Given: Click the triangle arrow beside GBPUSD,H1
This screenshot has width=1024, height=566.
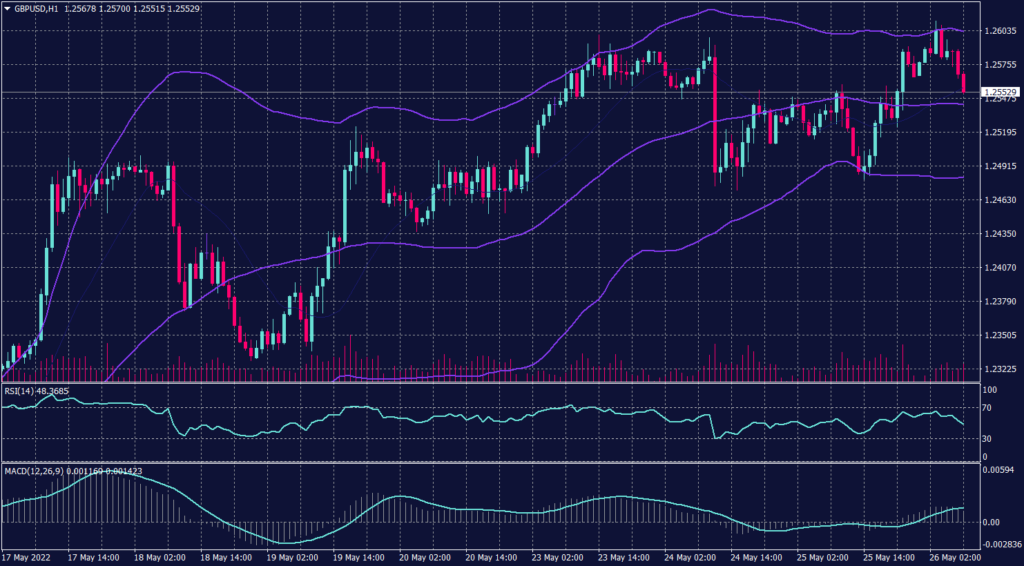Looking at the screenshot, I should coord(7,9).
